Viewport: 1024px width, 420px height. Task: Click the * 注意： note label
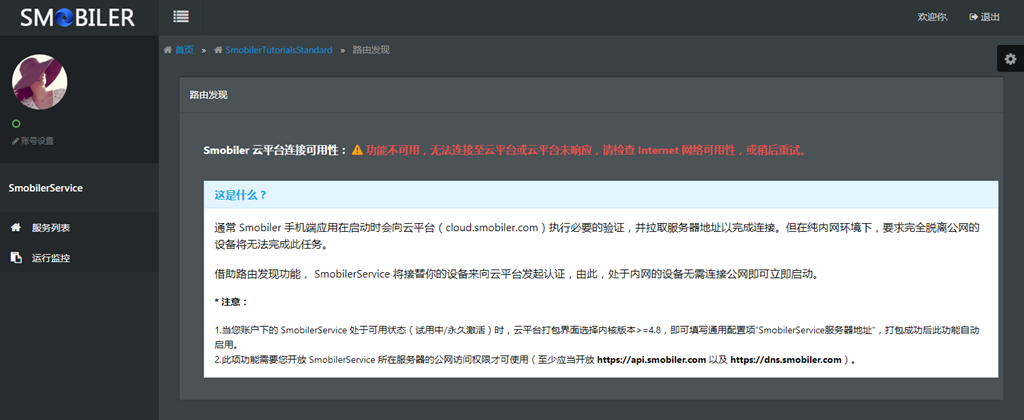231,302
